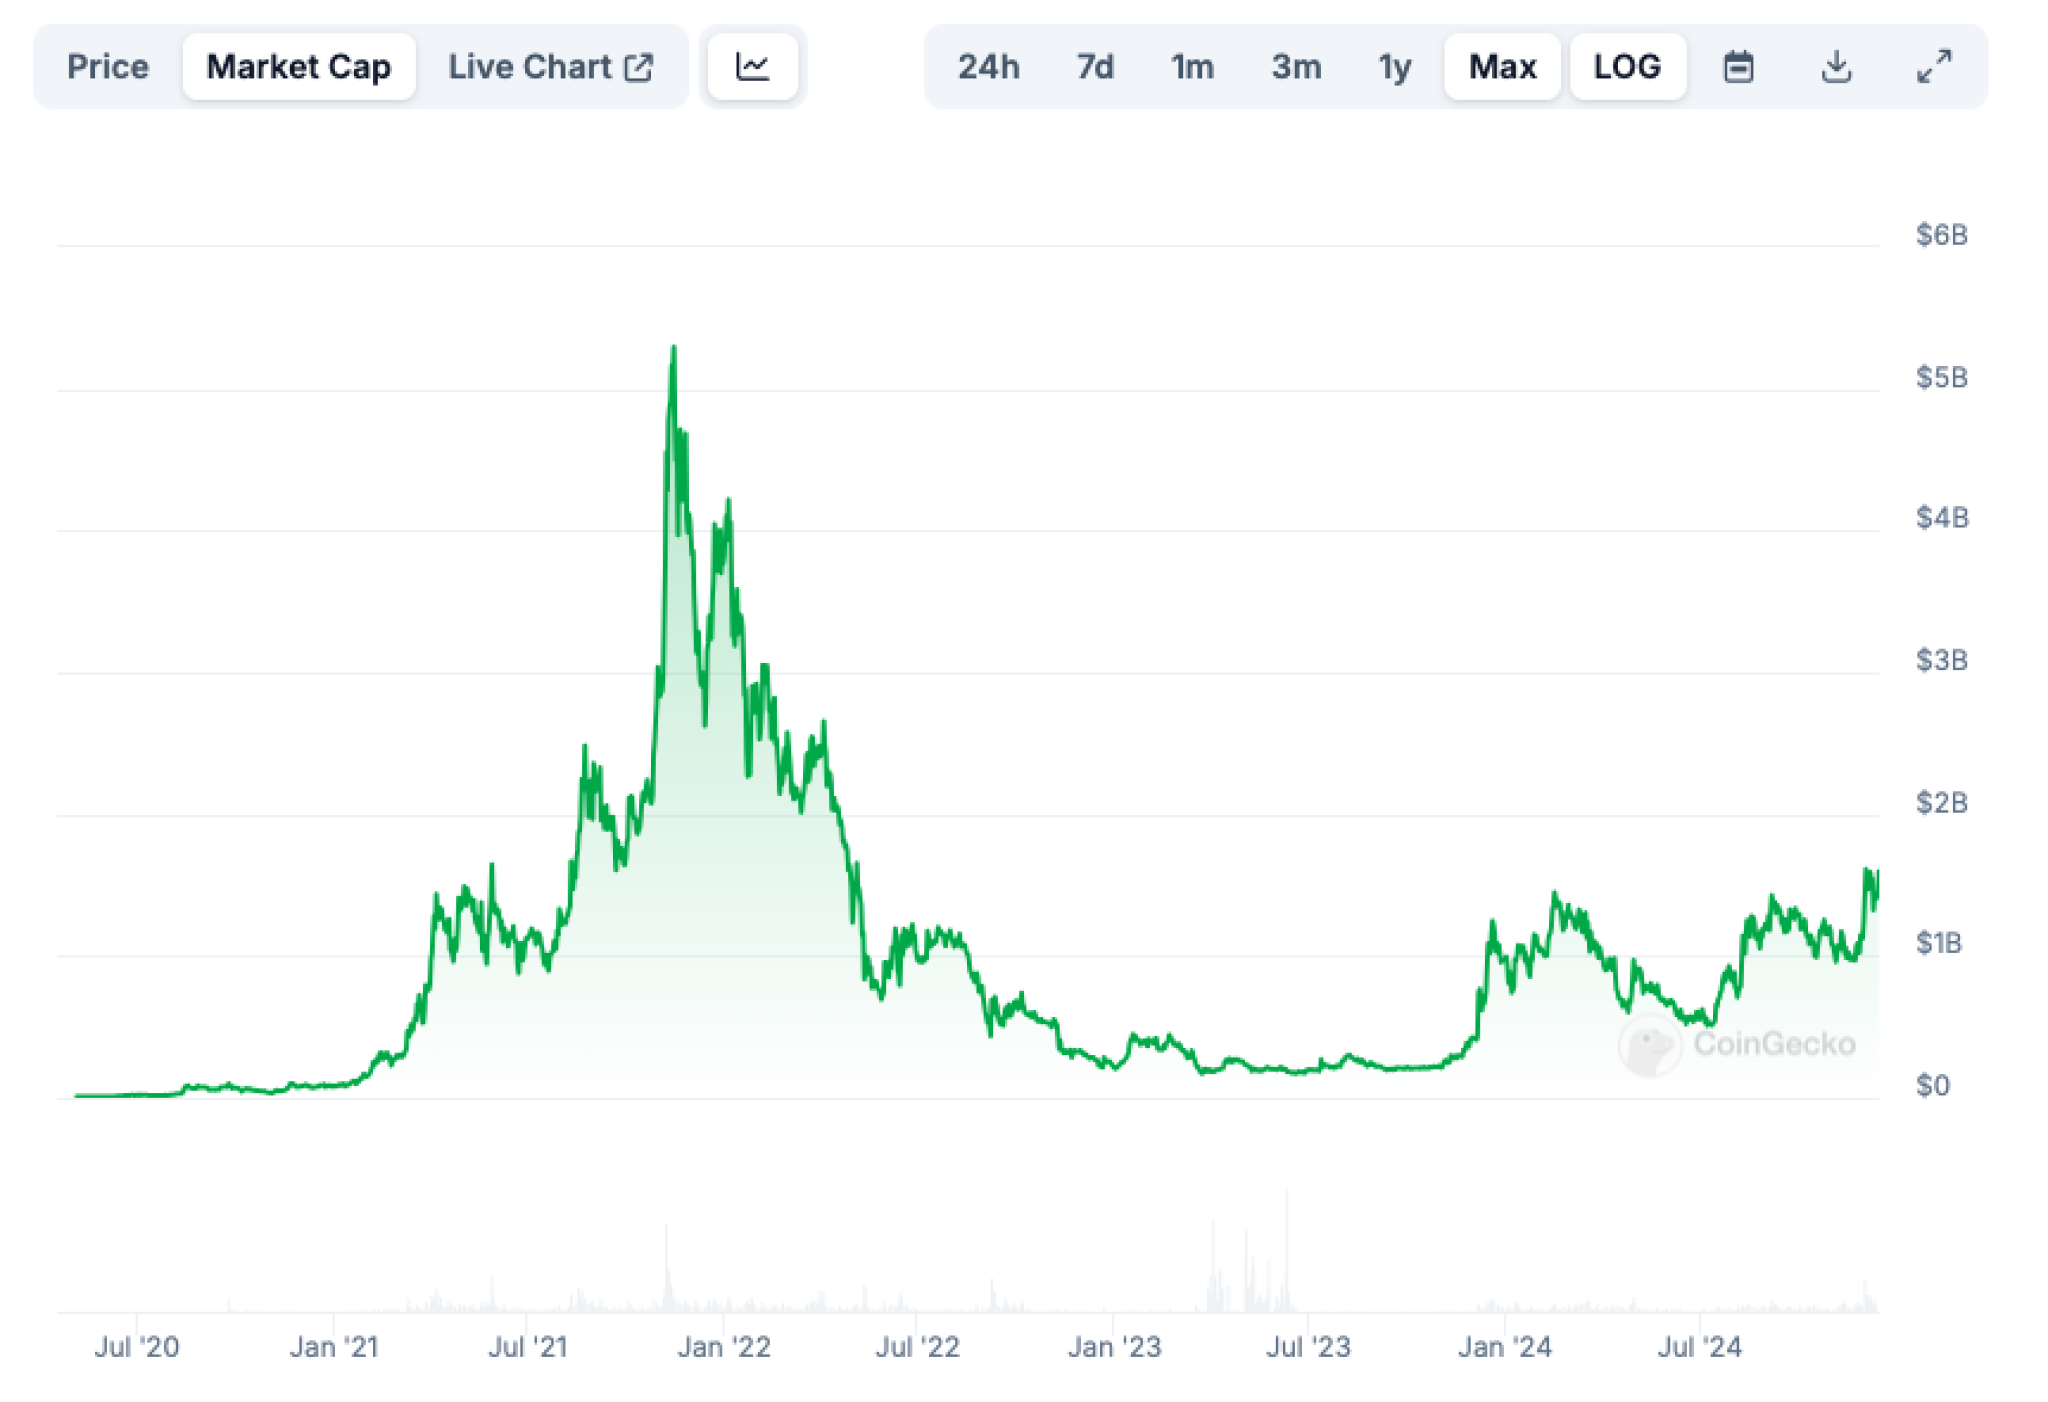Select the 24h time range

click(x=988, y=67)
